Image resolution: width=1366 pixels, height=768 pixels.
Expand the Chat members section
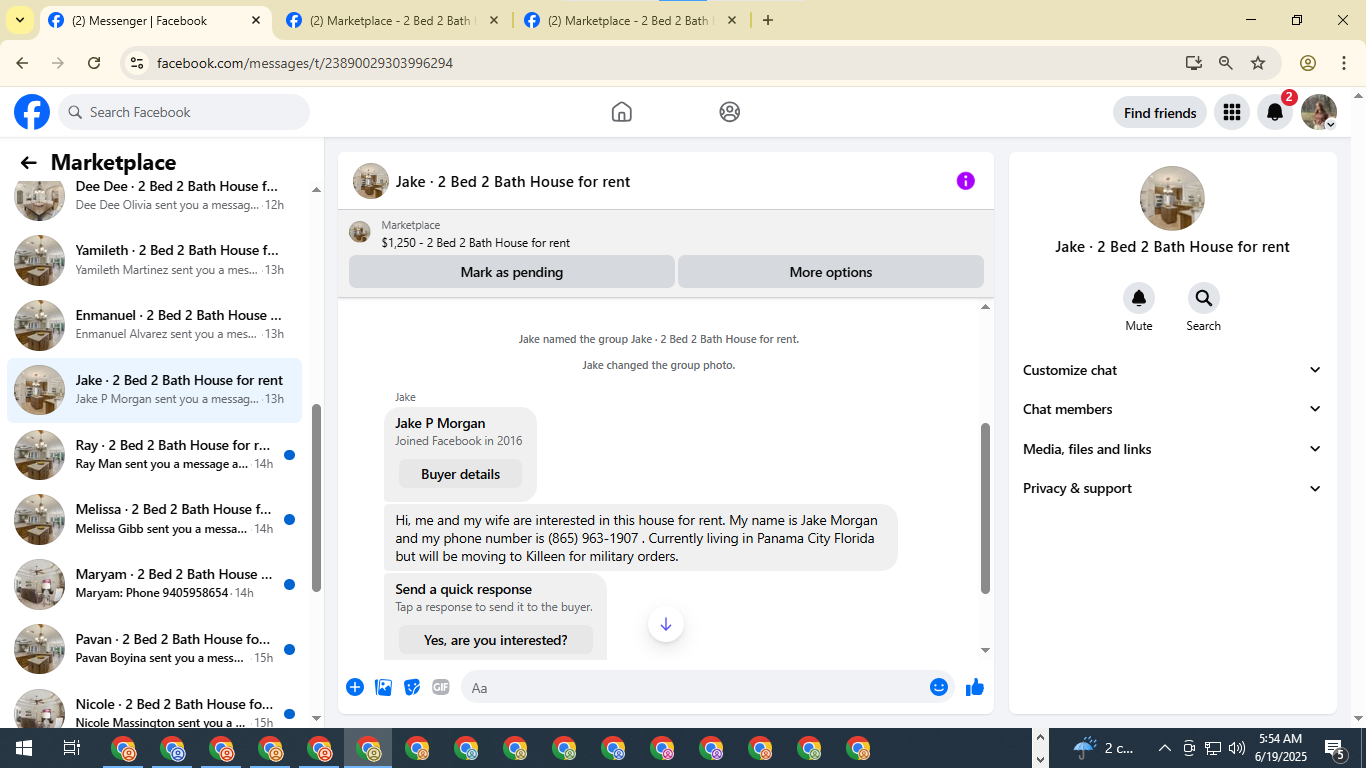tap(1173, 409)
